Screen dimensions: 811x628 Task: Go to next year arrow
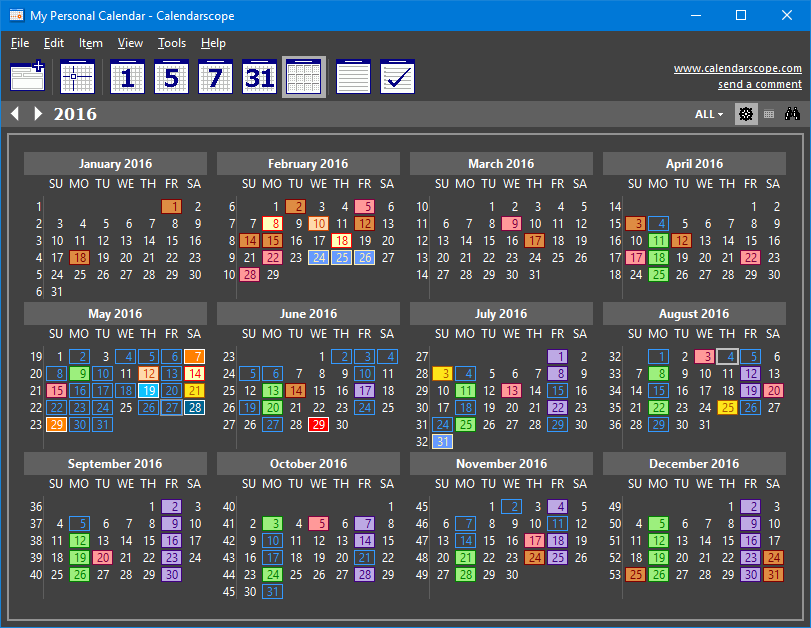[37, 113]
